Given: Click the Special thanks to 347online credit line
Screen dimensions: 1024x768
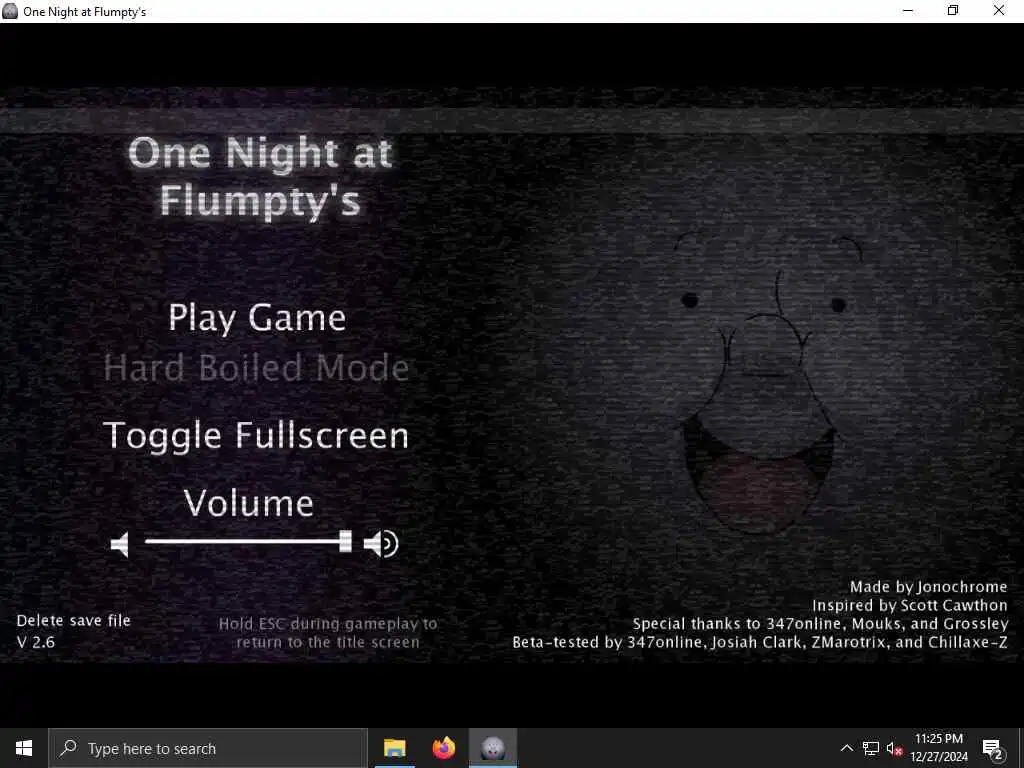Looking at the screenshot, I should tap(820, 624).
